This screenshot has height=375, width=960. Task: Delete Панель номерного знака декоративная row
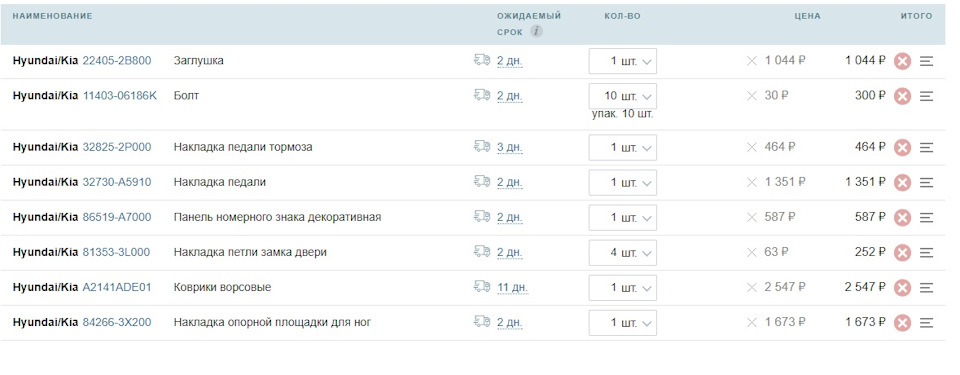click(x=902, y=218)
